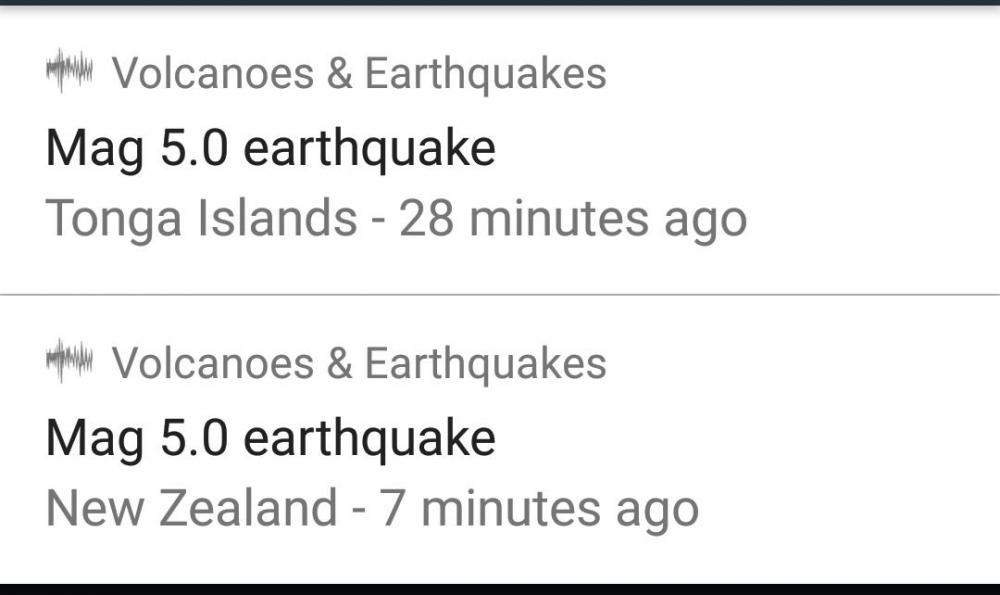Click the app name above the Tonga alert
The image size is (1000, 595).
pyautogui.click(x=358, y=74)
